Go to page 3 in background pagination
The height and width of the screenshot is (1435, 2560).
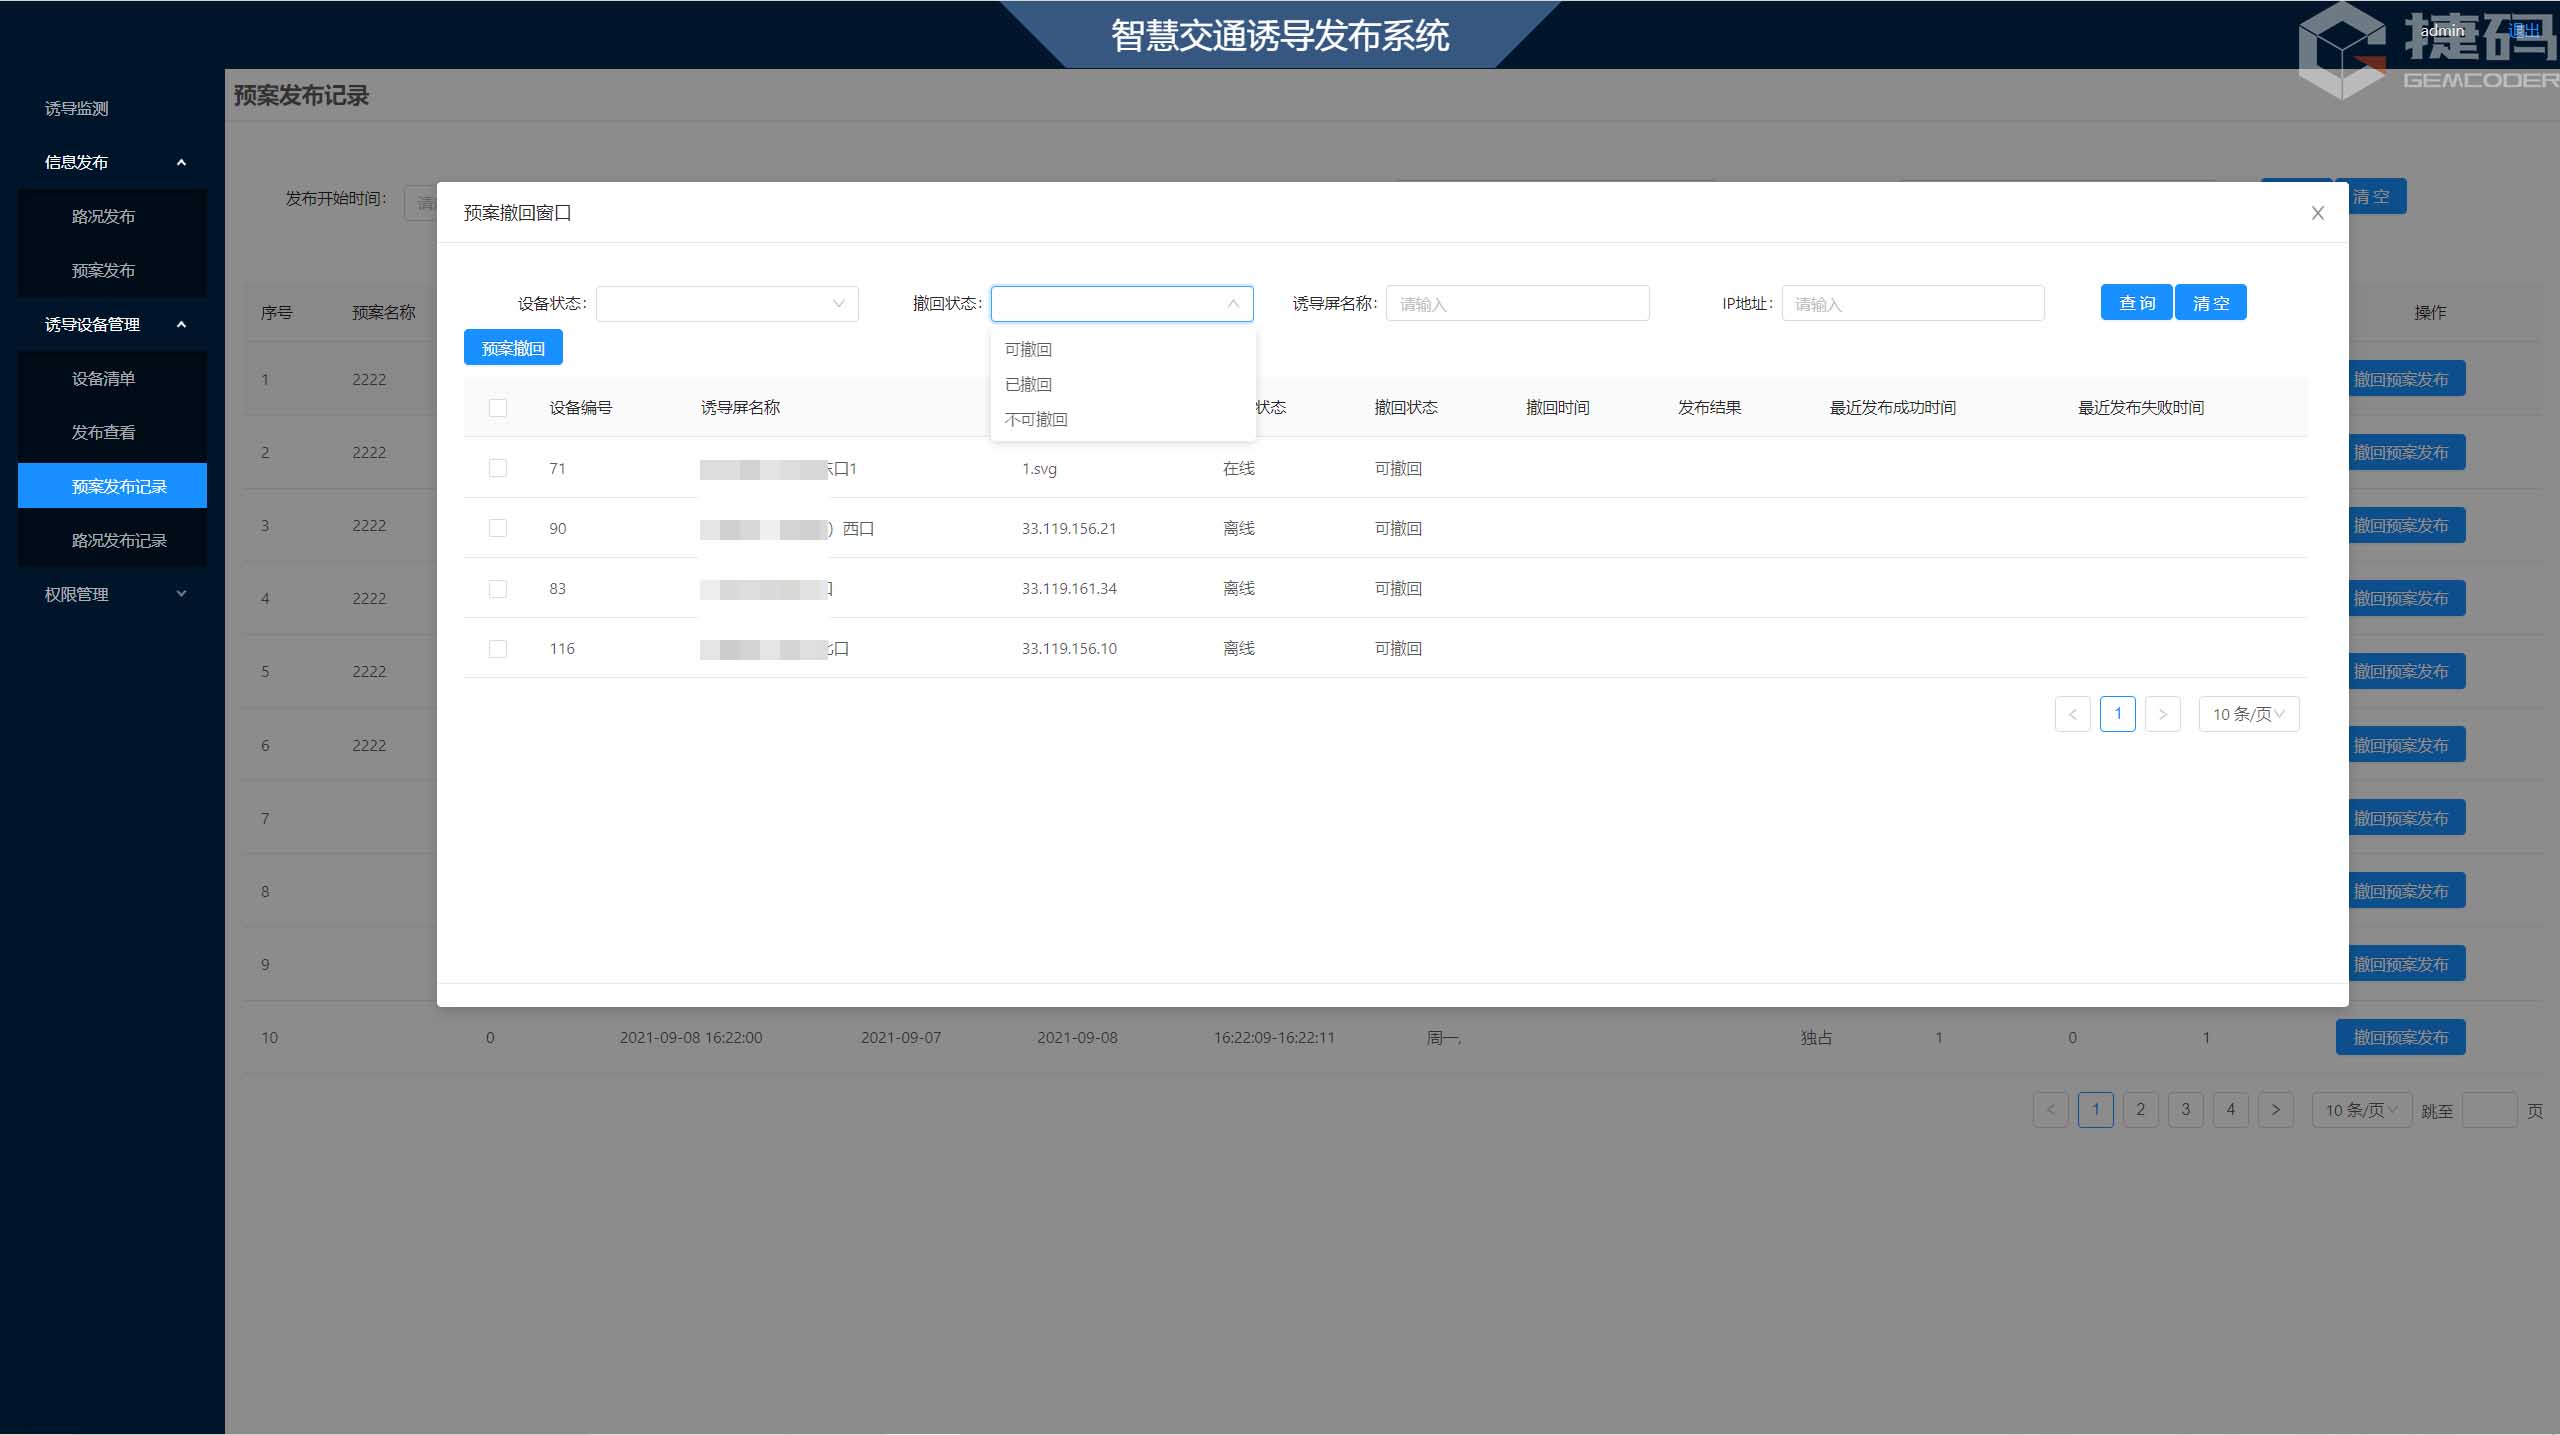click(x=2185, y=1109)
